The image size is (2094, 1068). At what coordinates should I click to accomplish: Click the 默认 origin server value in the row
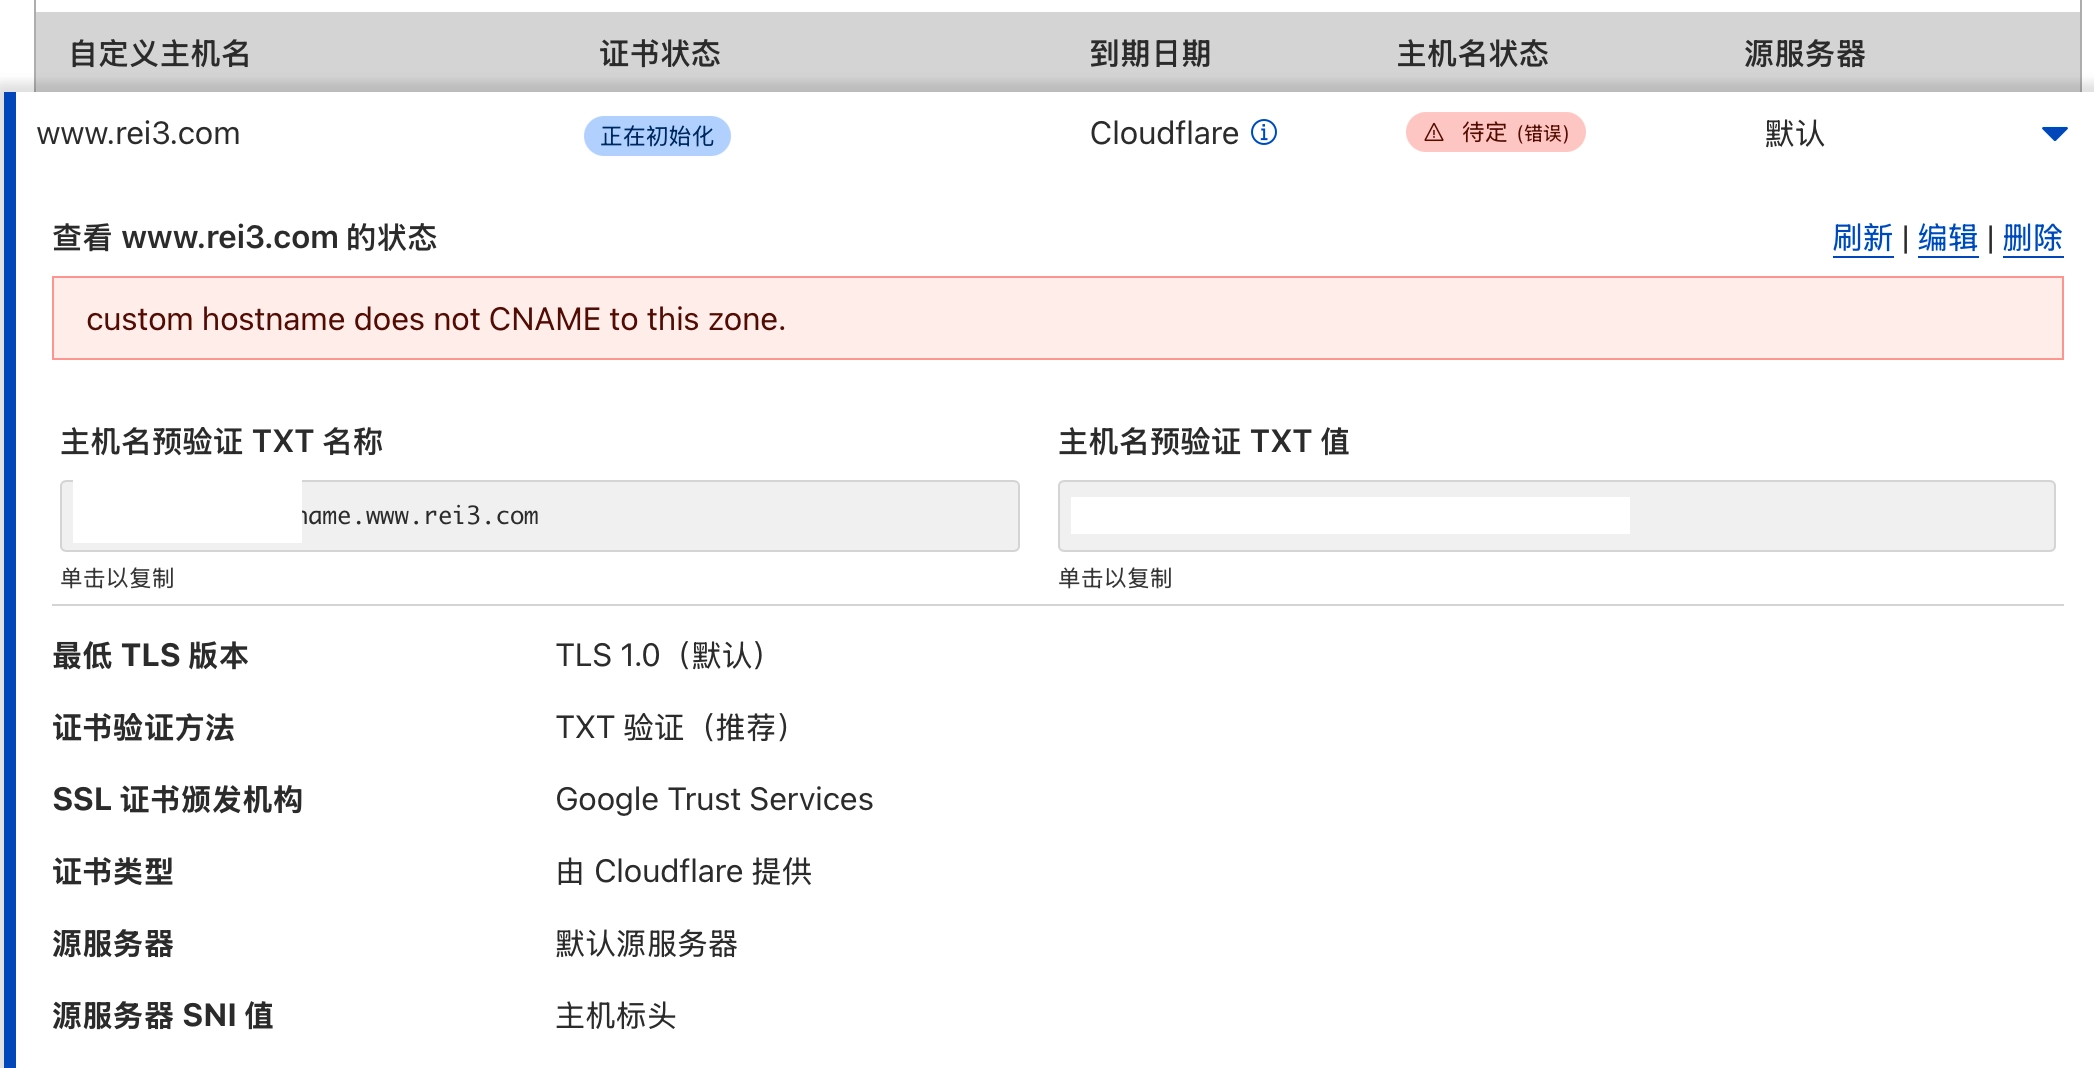point(1794,134)
